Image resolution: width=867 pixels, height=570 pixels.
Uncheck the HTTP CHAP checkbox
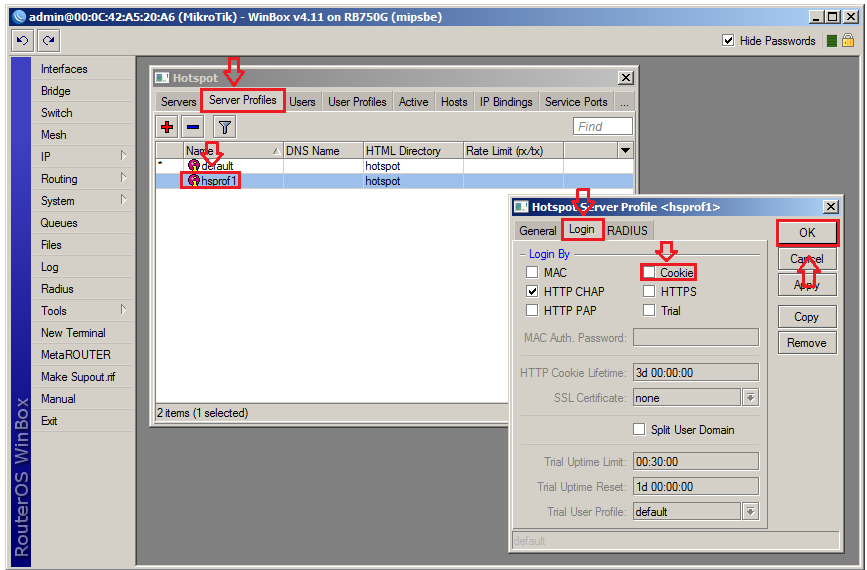532,291
